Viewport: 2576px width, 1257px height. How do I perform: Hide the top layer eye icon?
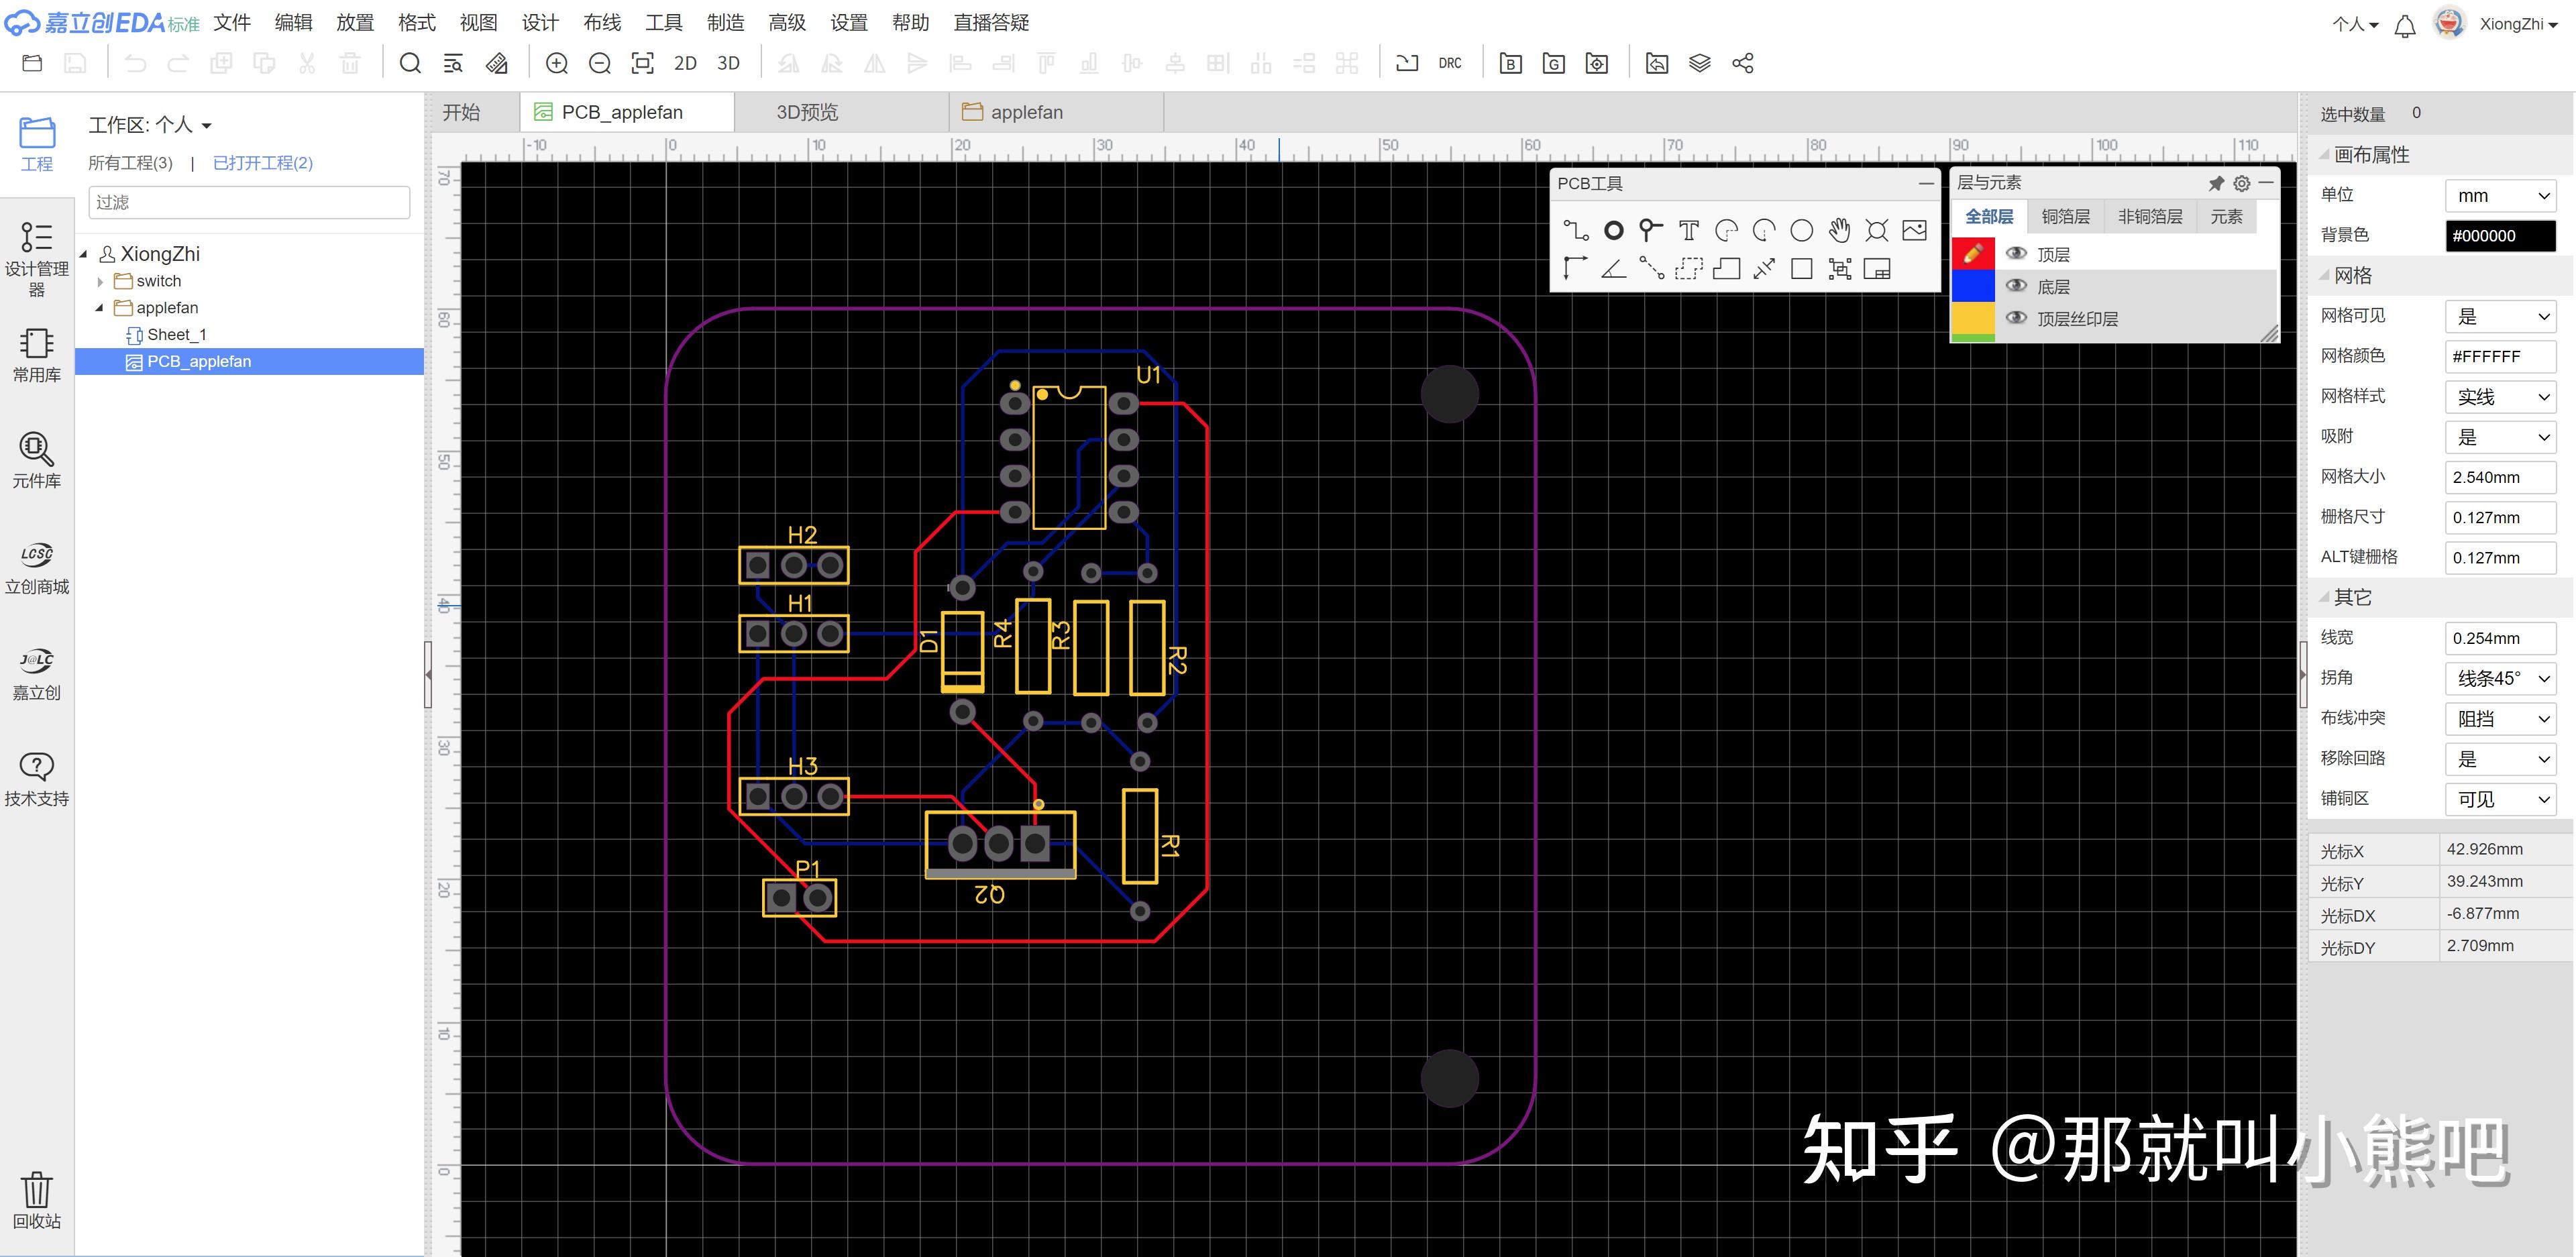click(2016, 254)
